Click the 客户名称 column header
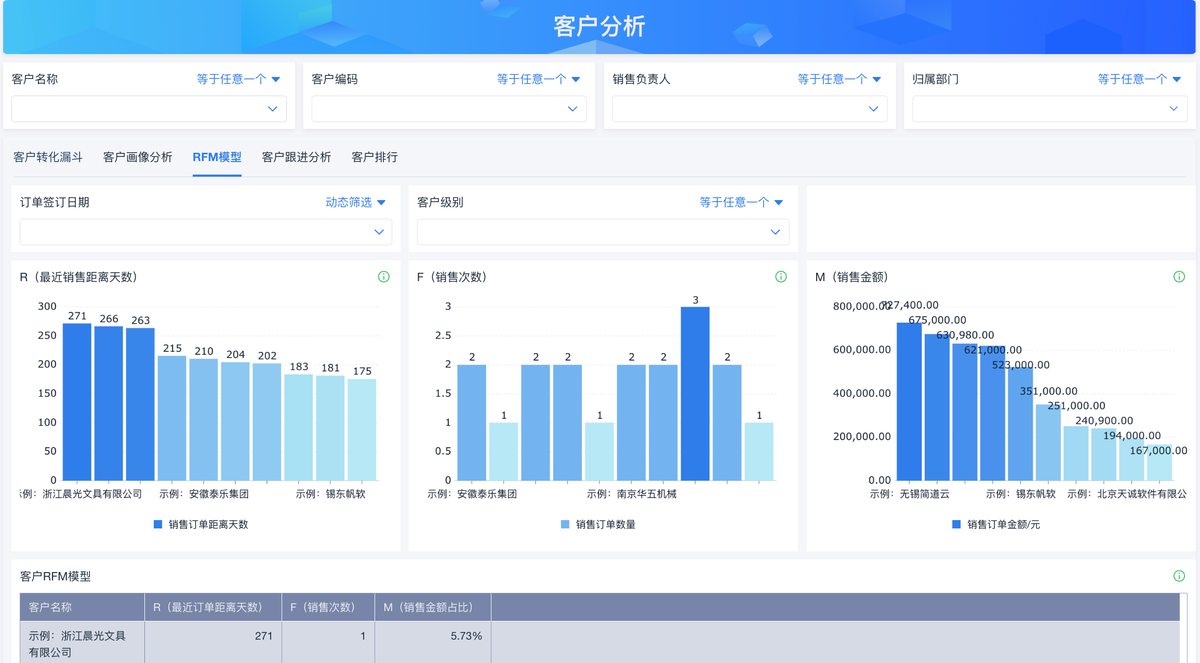The width and height of the screenshot is (1200, 663). [x=82, y=607]
